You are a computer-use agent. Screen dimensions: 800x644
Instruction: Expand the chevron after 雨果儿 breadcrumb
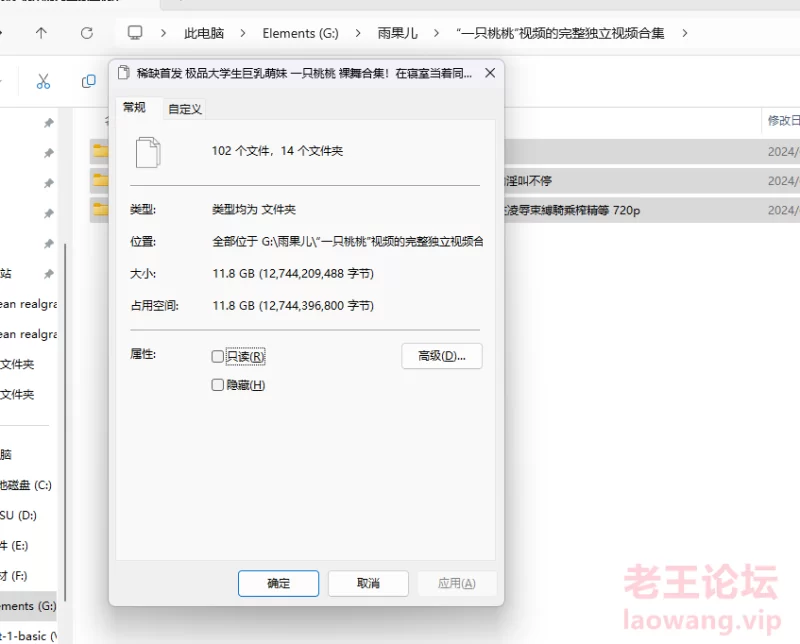click(436, 34)
